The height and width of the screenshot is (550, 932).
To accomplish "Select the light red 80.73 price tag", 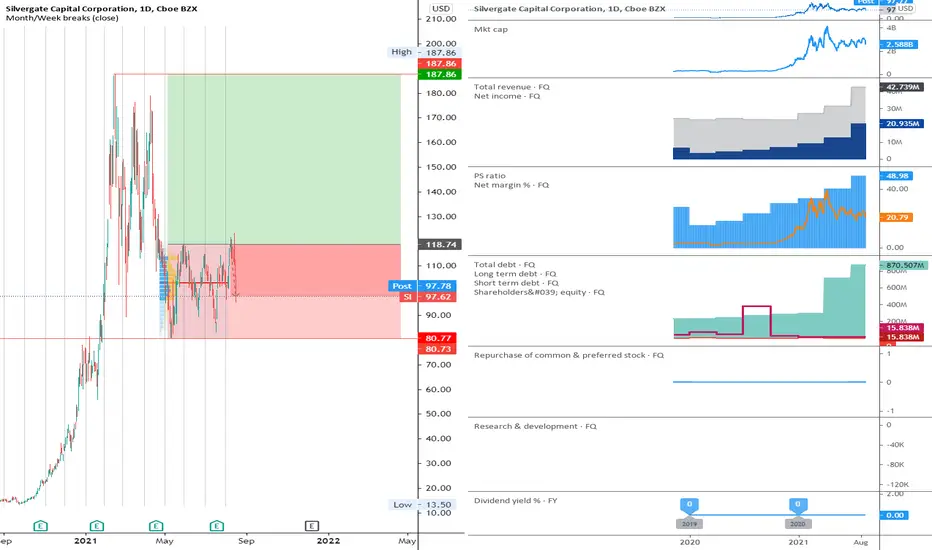I will click(437, 349).
